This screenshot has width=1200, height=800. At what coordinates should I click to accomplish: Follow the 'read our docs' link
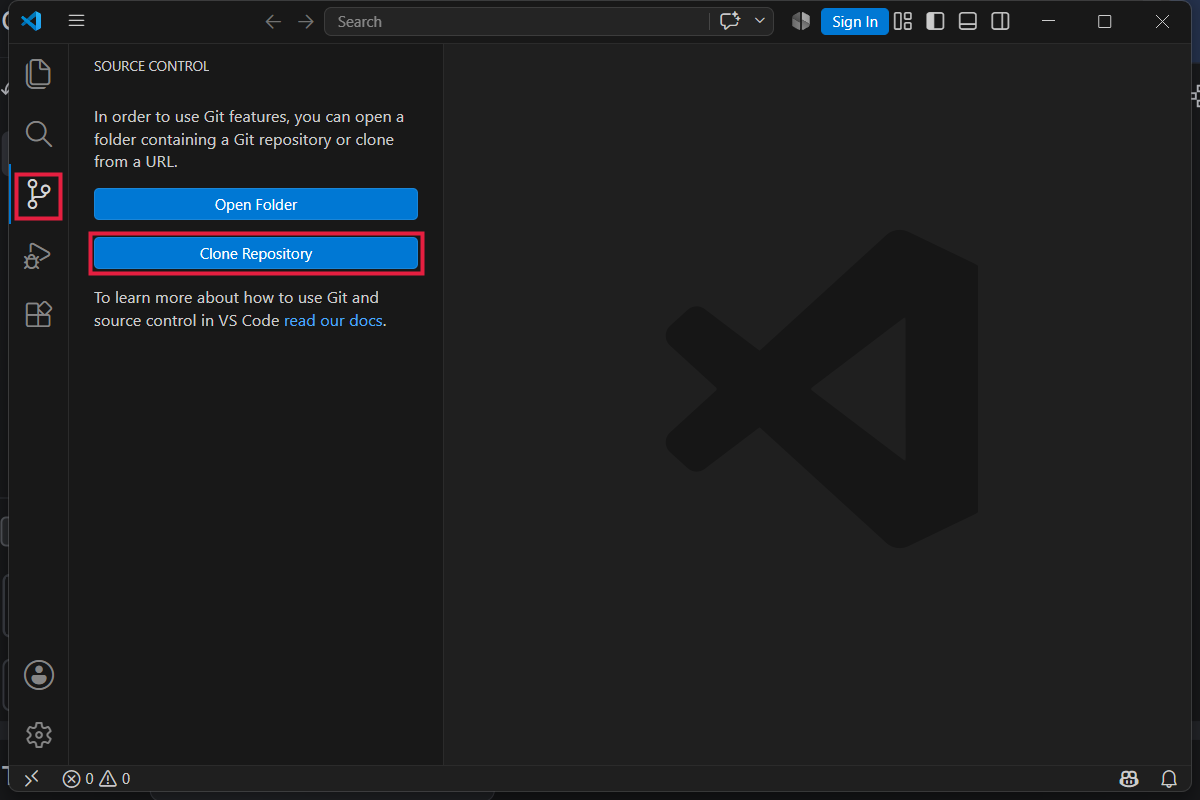click(x=333, y=320)
